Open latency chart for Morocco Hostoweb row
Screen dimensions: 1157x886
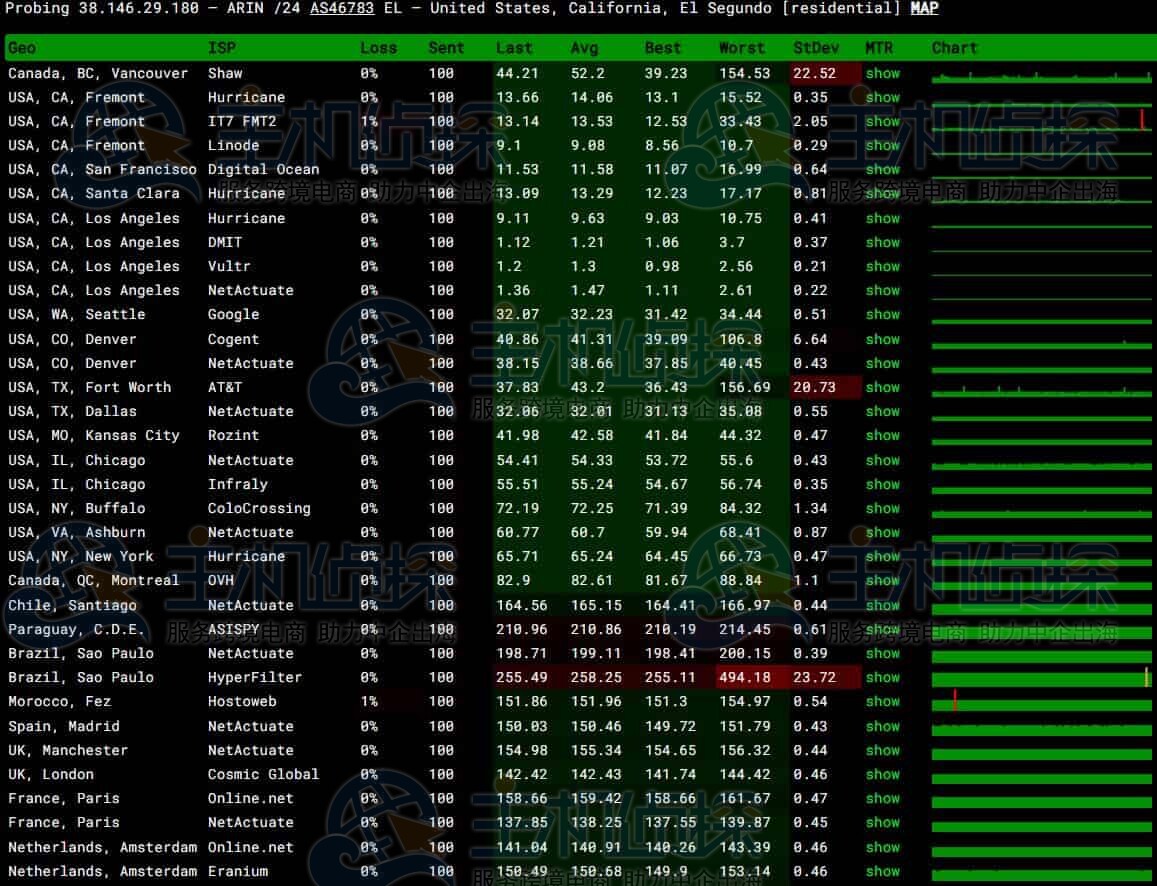click(x=1040, y=702)
